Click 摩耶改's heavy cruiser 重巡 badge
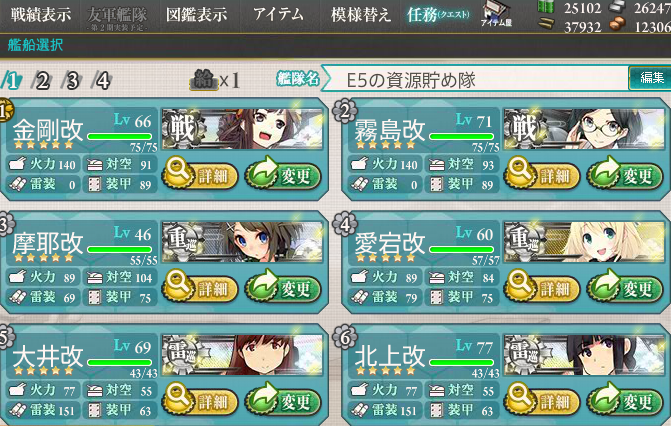 pyautogui.click(x=183, y=240)
